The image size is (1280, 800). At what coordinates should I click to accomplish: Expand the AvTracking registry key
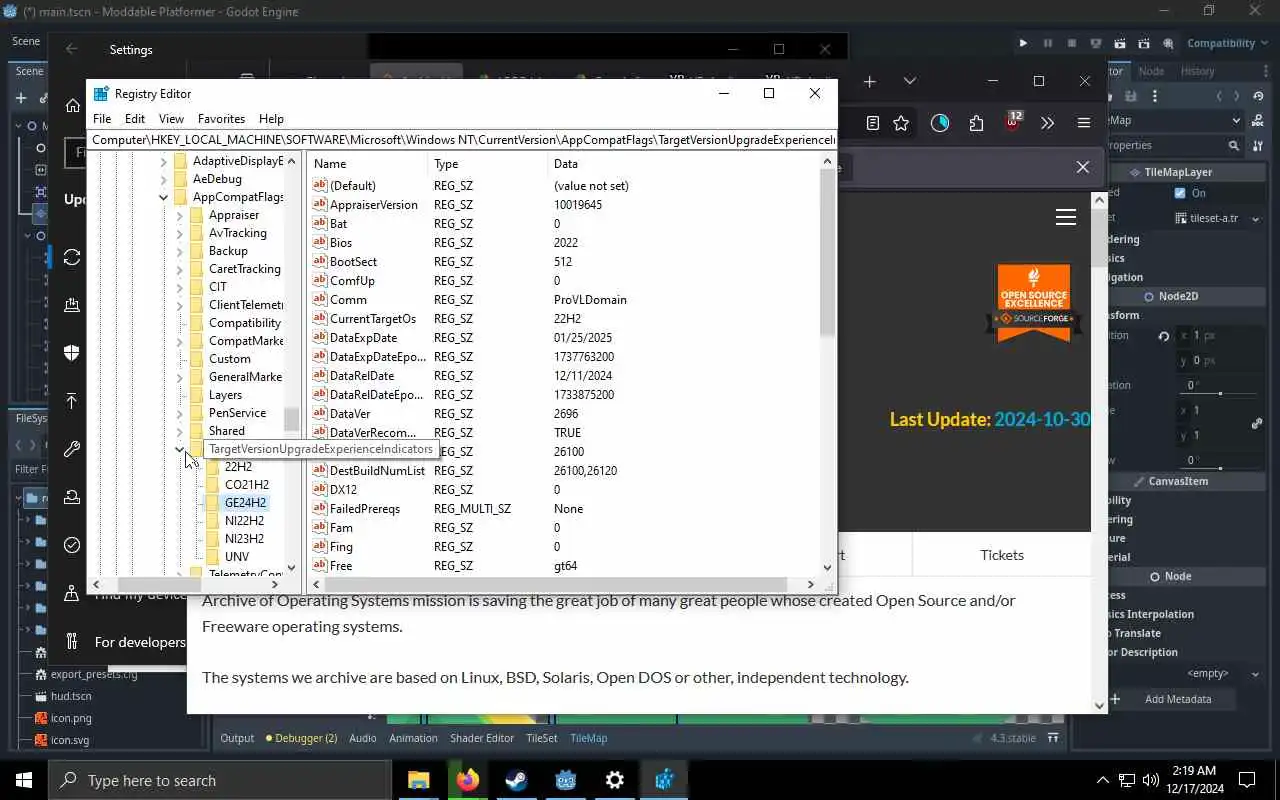179,233
